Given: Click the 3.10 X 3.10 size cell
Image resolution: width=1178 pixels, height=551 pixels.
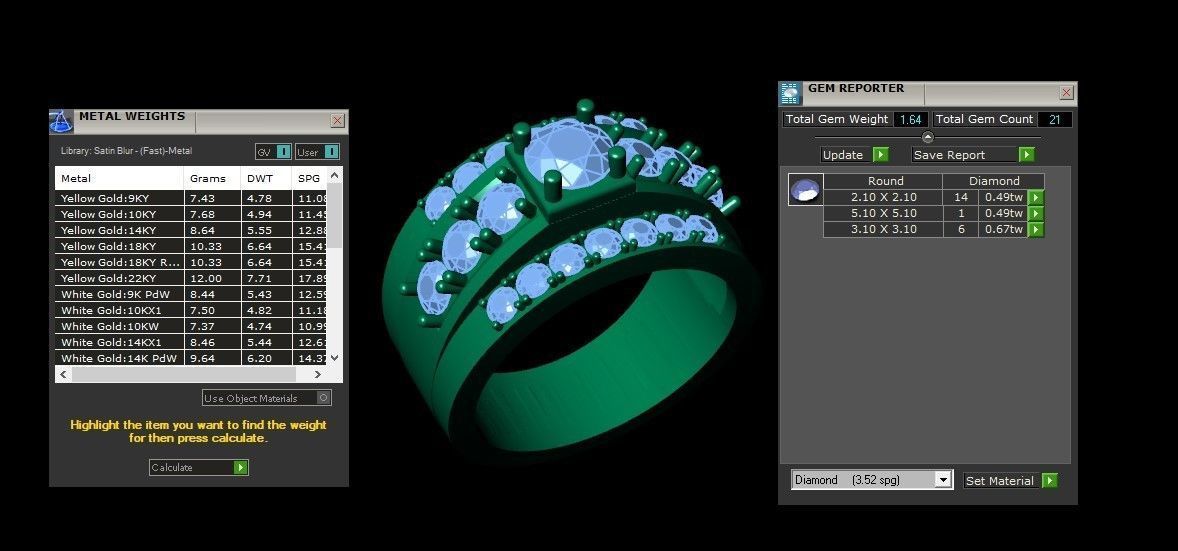Looking at the screenshot, I should pyautogui.click(x=884, y=229).
